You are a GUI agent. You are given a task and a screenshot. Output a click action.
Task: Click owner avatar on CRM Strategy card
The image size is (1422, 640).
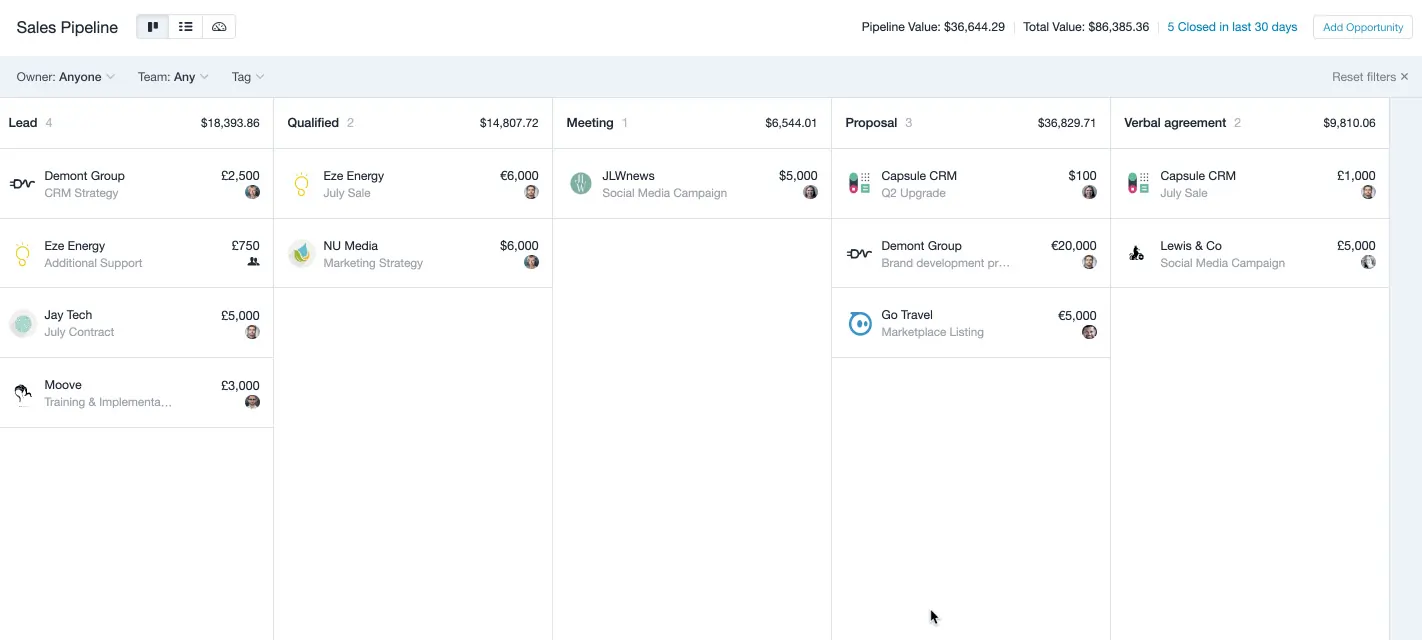tap(252, 192)
